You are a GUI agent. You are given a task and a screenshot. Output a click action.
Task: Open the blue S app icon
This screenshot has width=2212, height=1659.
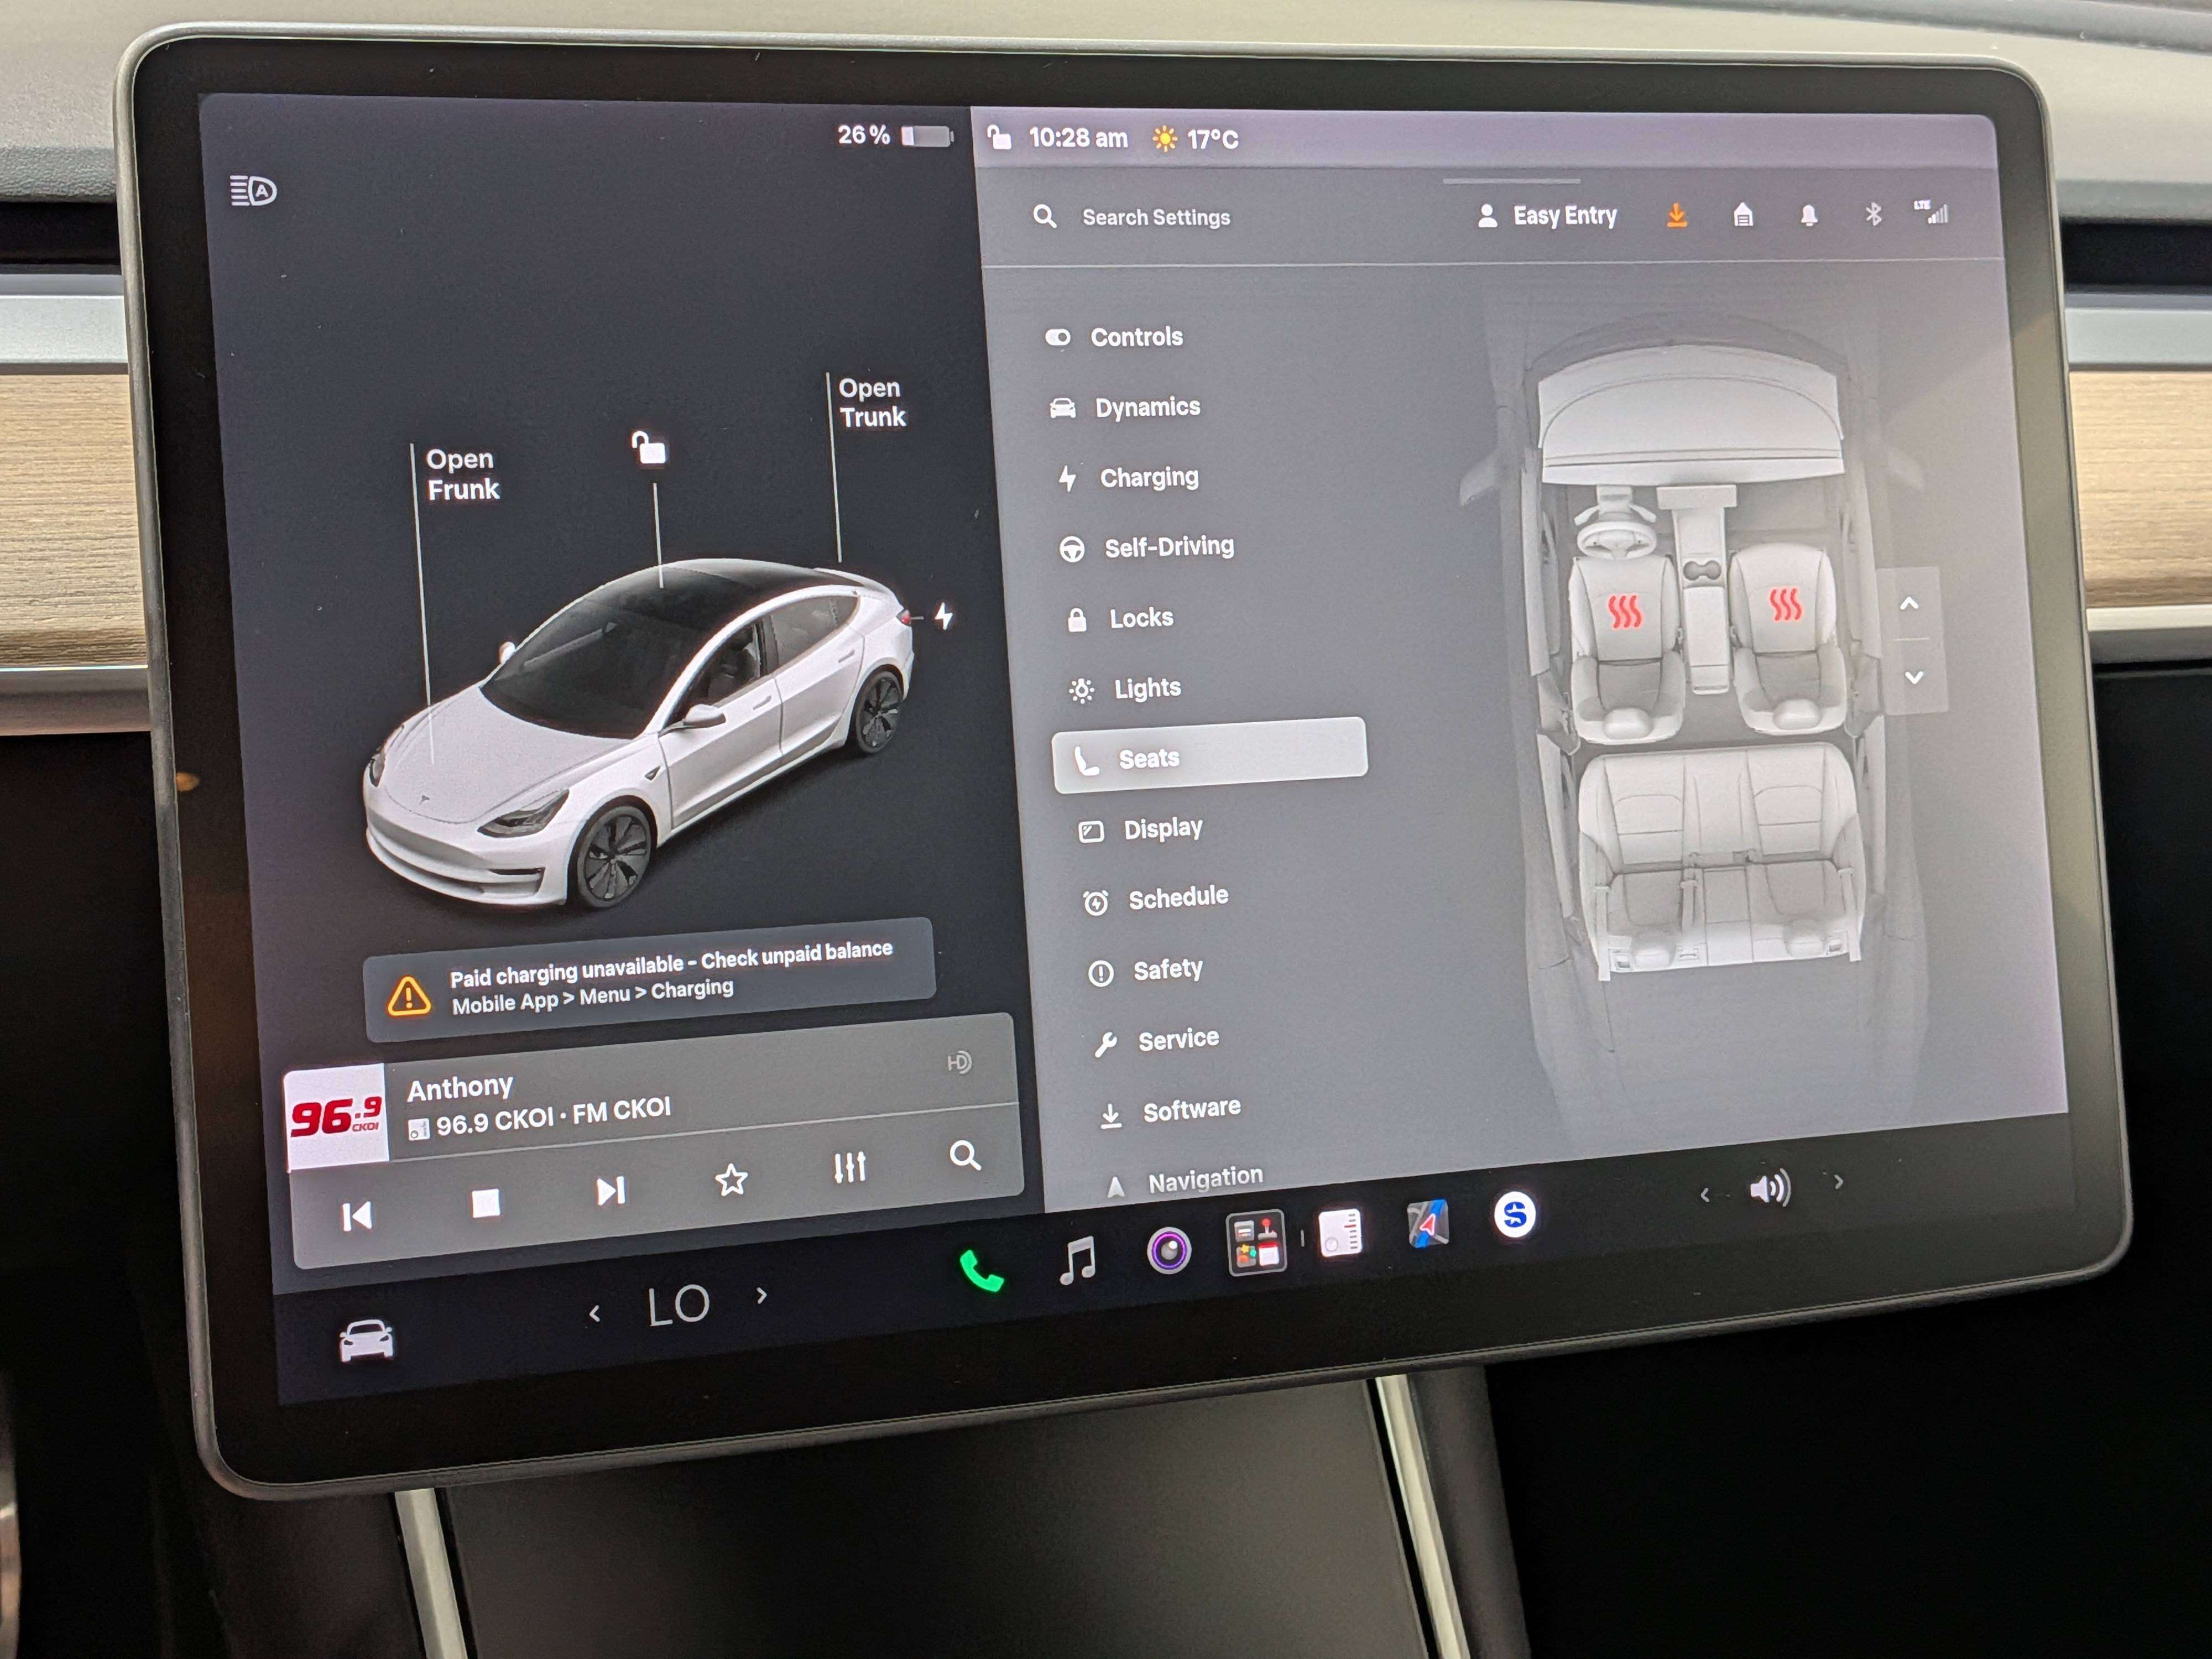click(x=1514, y=1215)
